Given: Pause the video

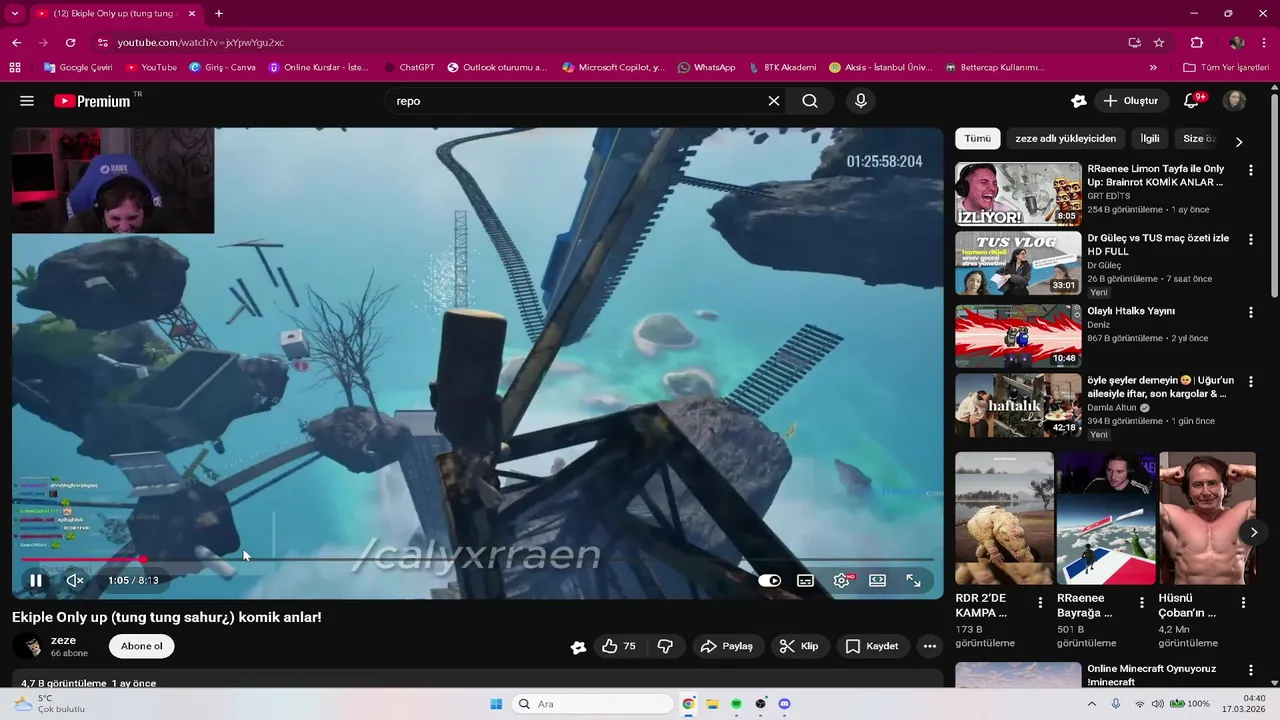Looking at the screenshot, I should click(x=36, y=580).
